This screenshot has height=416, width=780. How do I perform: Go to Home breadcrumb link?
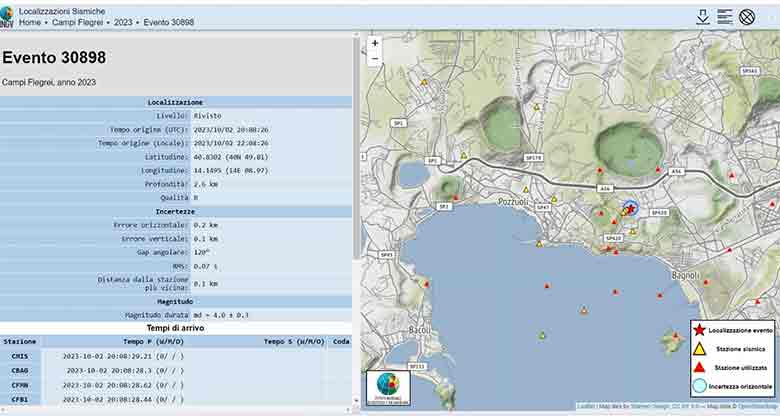30,22
